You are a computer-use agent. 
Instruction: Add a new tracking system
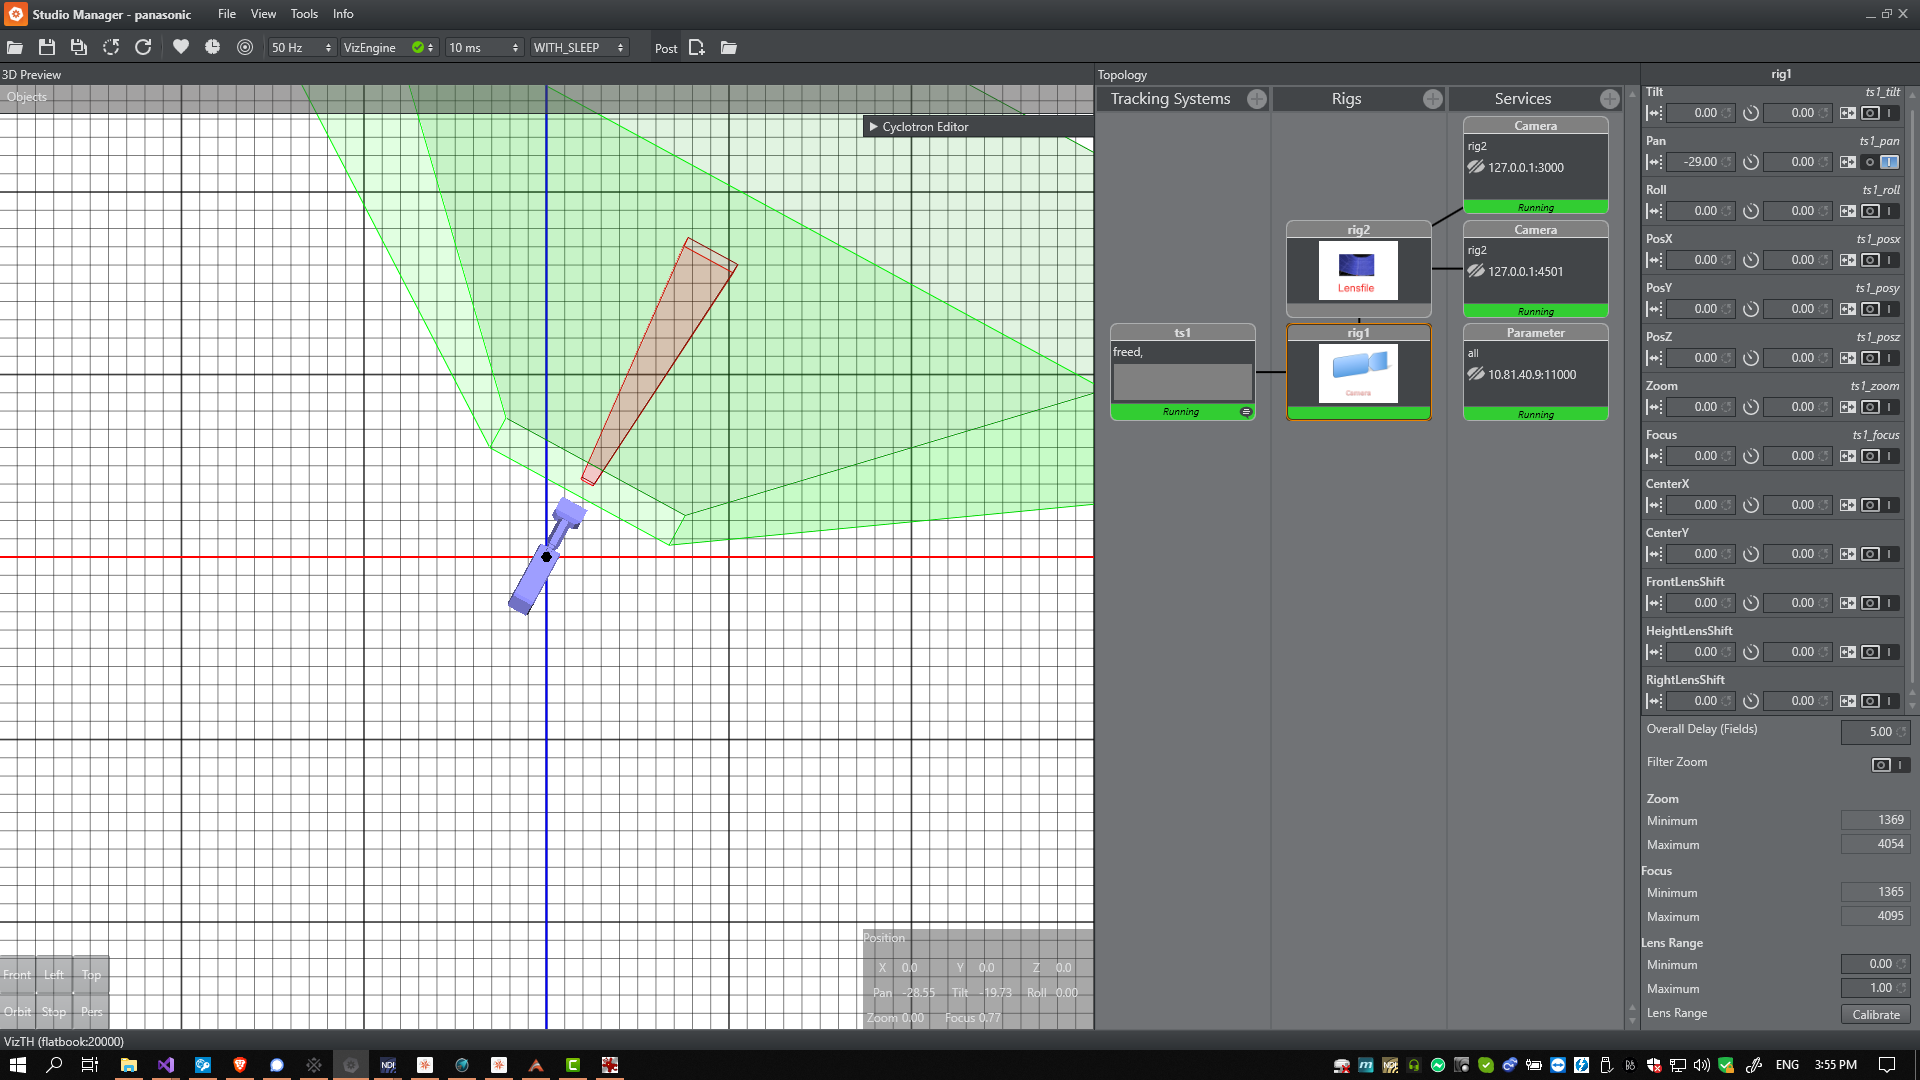click(1257, 99)
